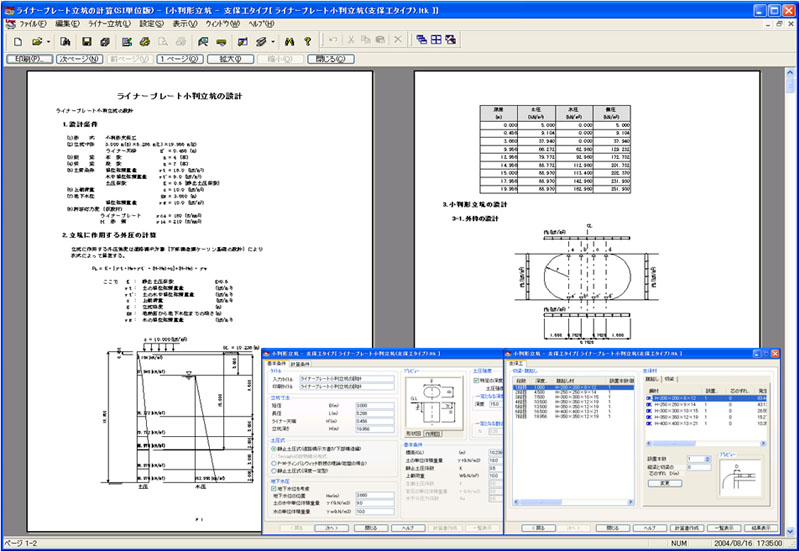Open the ライナー立坑 menu
This screenshot has height=552, width=800.
pos(109,21)
